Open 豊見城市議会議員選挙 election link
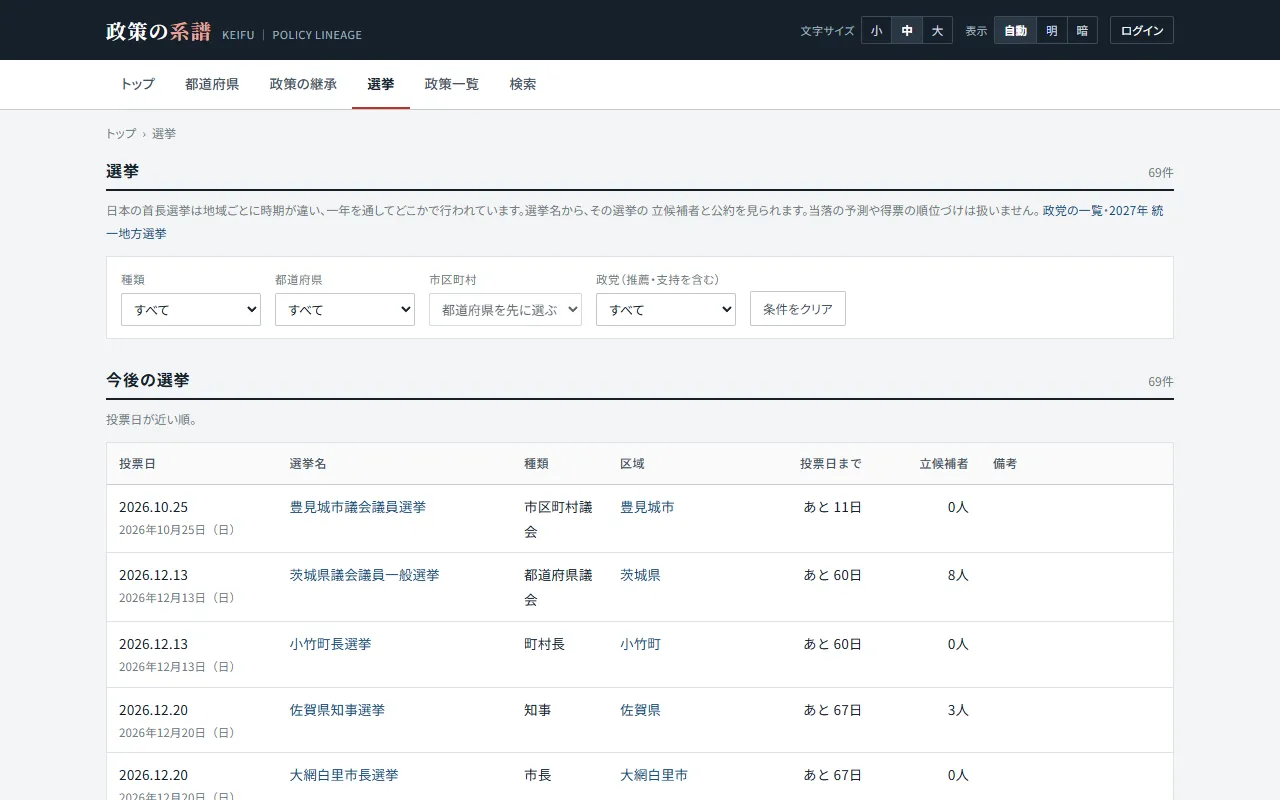The height and width of the screenshot is (800, 1280). pyautogui.click(x=358, y=507)
